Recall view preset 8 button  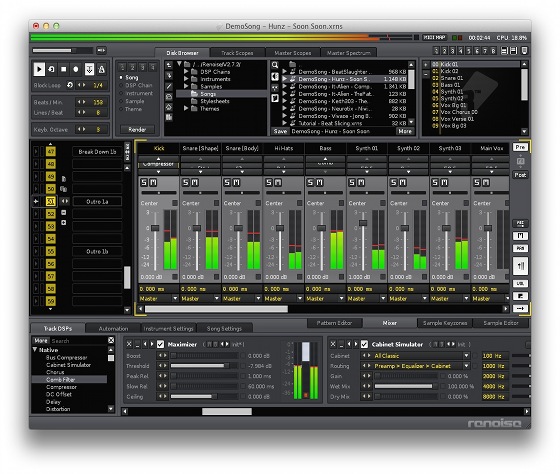(493, 51)
